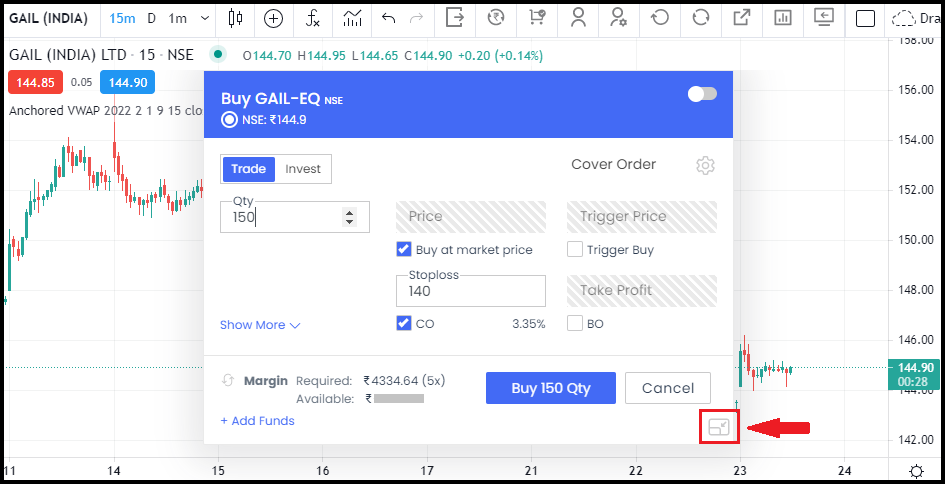Click the counter-clockwise reset icon
945x484 pixels.
(660, 17)
